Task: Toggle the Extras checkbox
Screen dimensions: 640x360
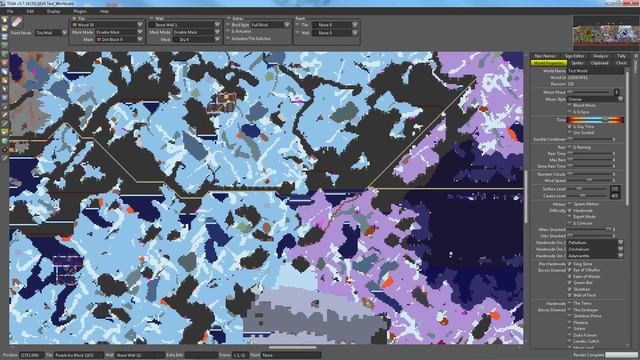Action: point(228,18)
